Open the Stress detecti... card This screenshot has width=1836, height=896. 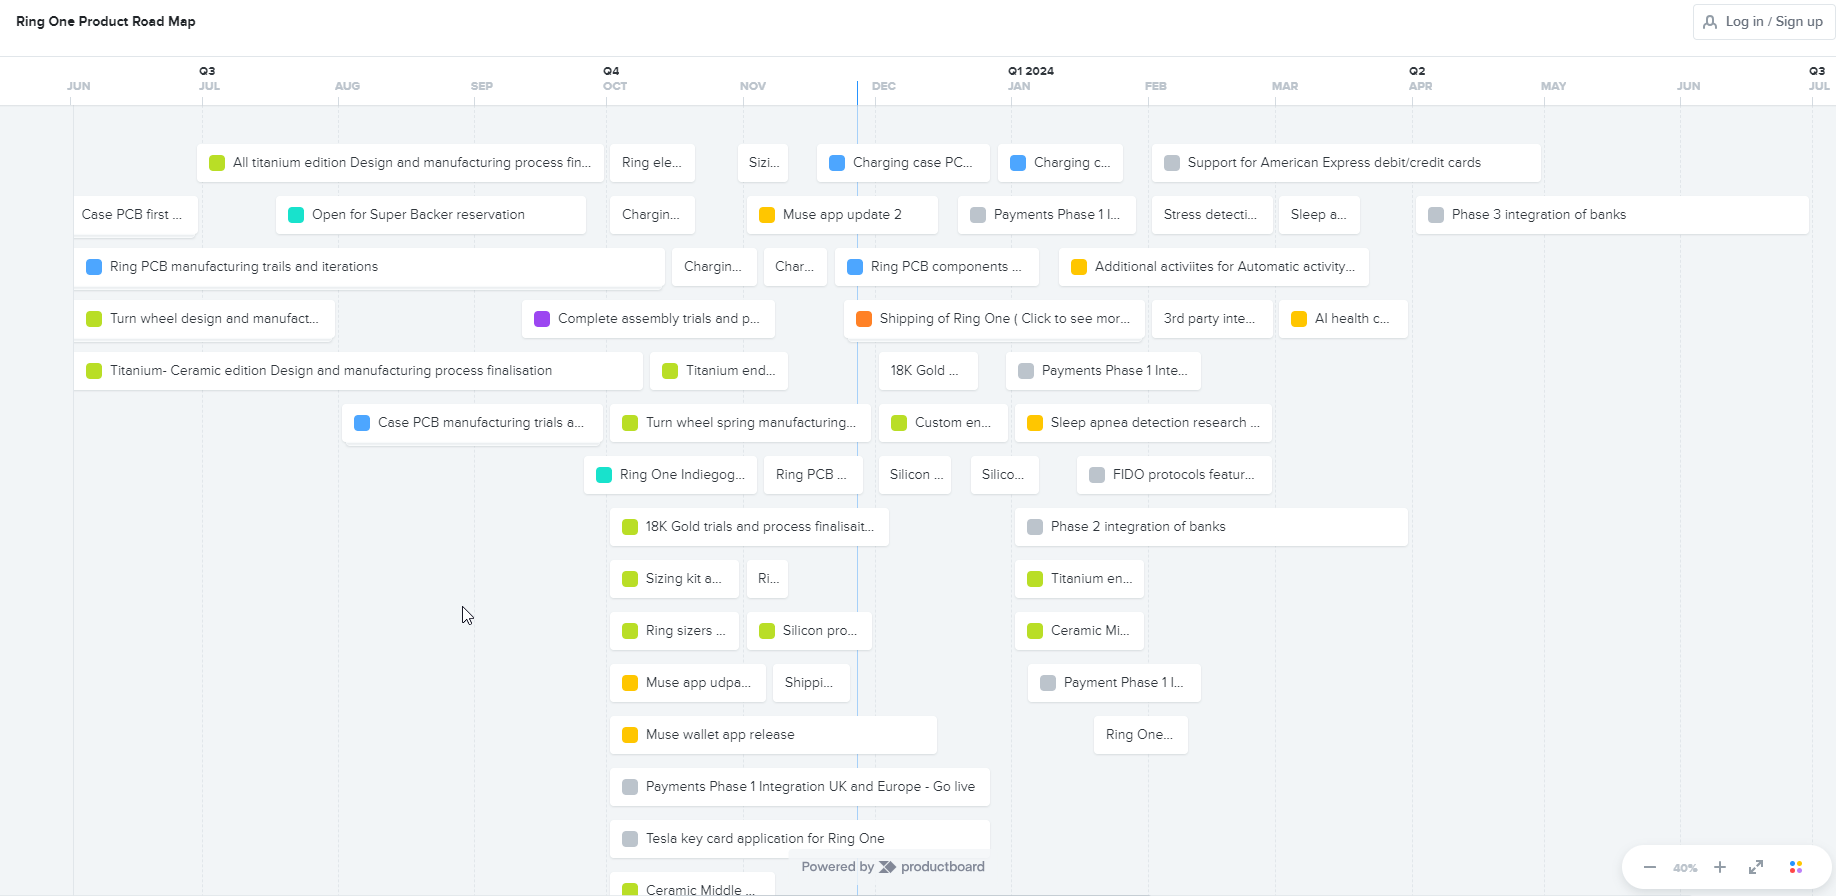[1212, 215]
